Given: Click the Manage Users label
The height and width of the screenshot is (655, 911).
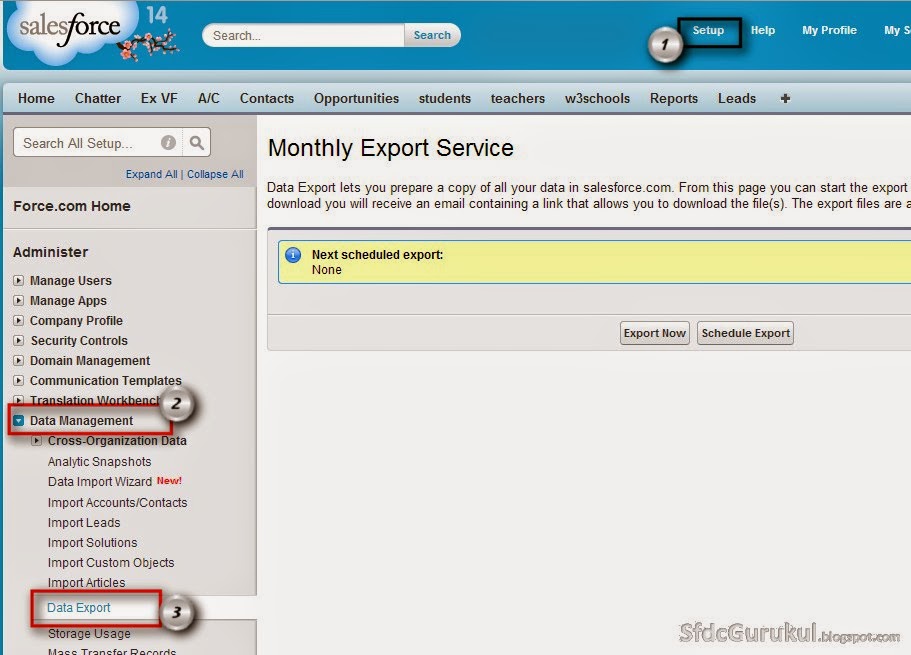Looking at the screenshot, I should coord(70,280).
